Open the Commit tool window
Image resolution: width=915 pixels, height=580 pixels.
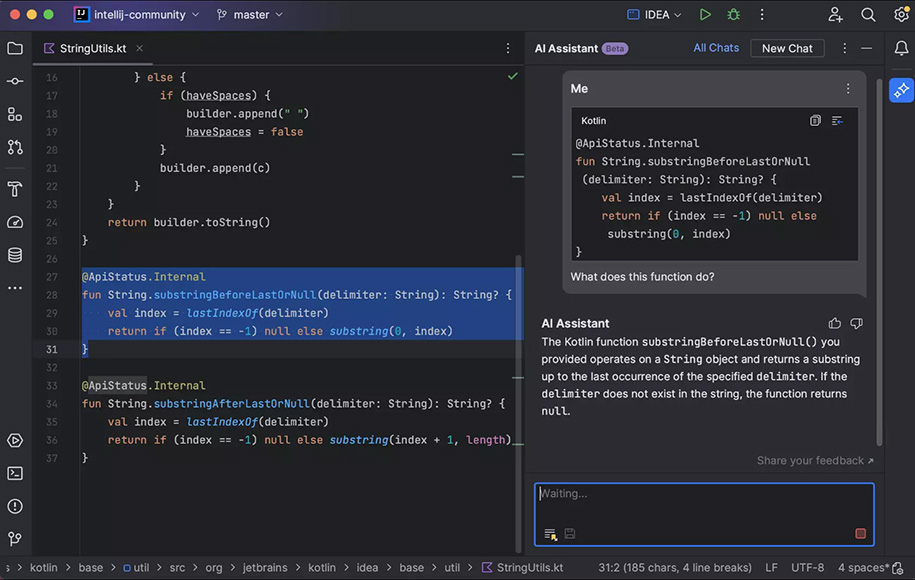(x=15, y=81)
